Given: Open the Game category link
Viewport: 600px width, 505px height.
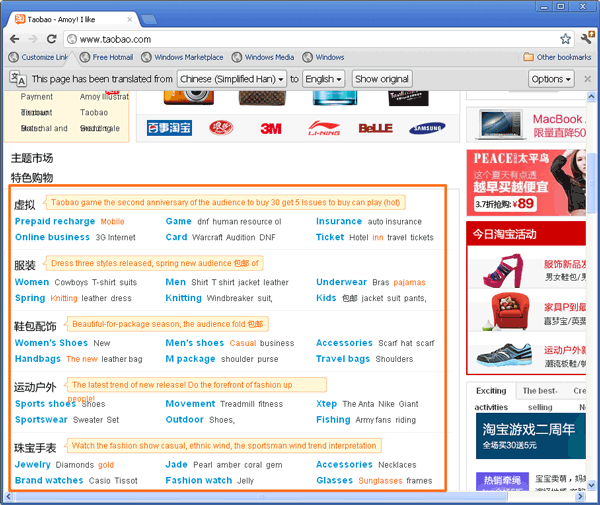Looking at the screenshot, I should tap(178, 221).
